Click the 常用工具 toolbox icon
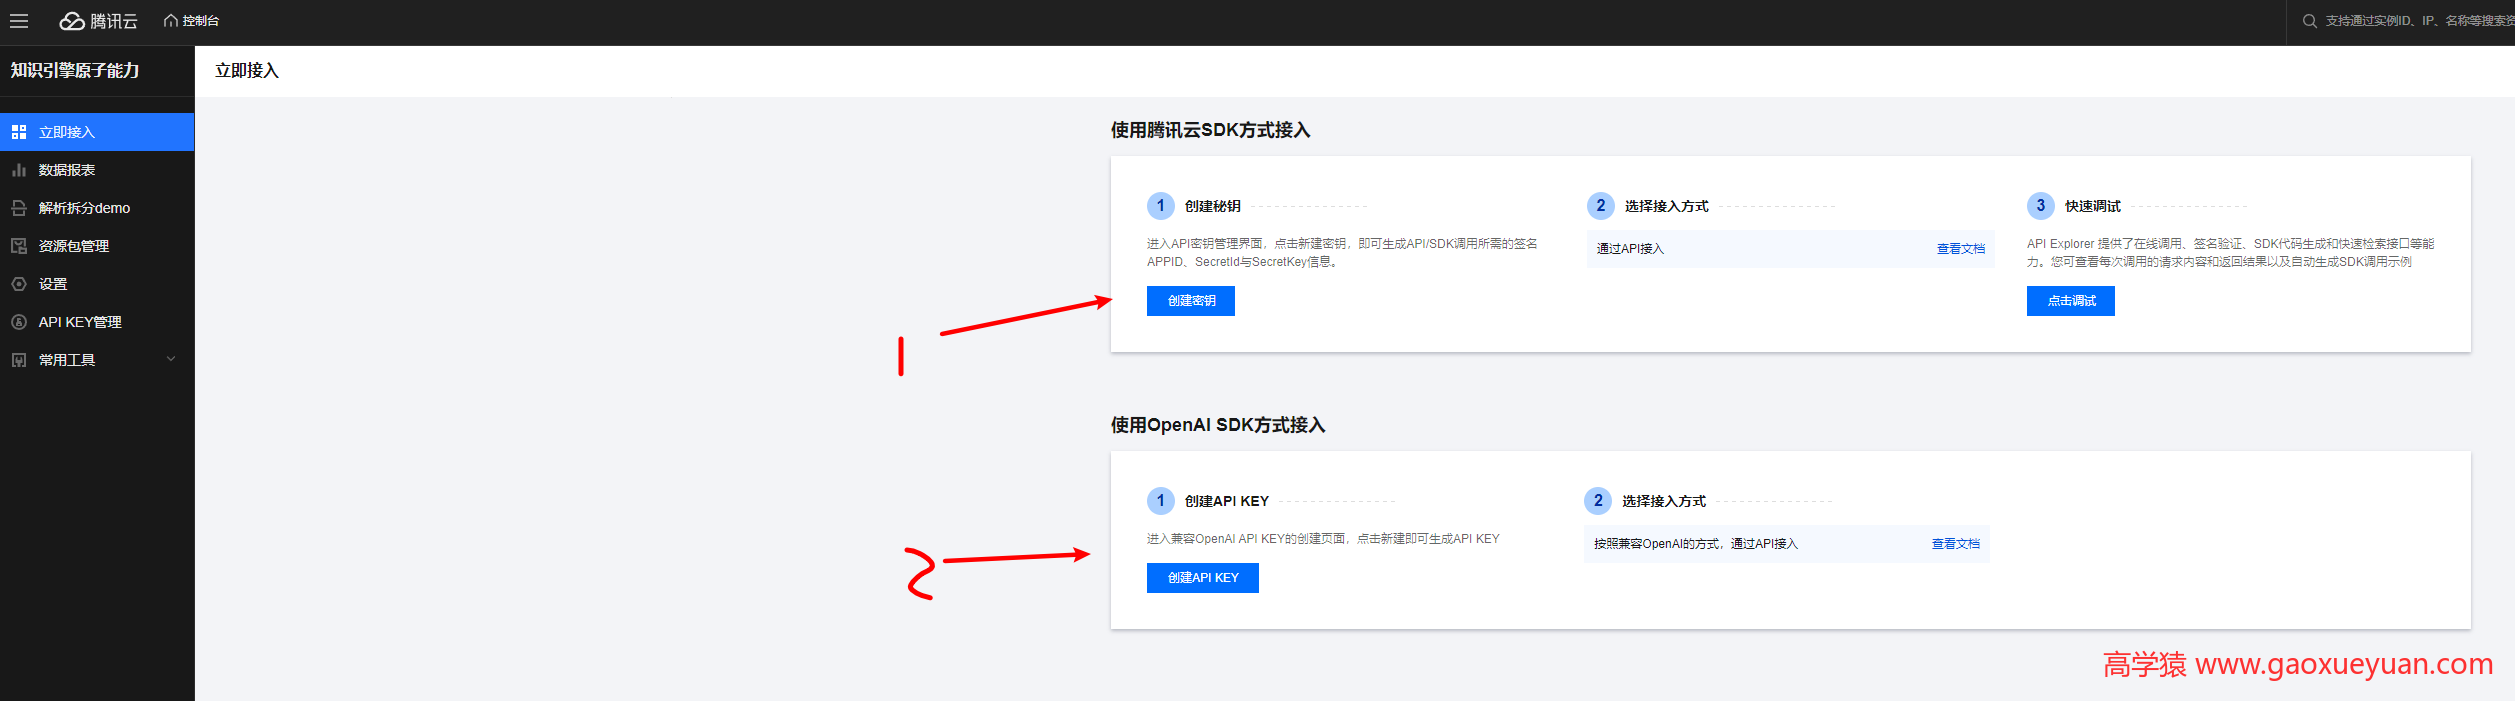Viewport: 2515px width, 701px height. tap(19, 360)
